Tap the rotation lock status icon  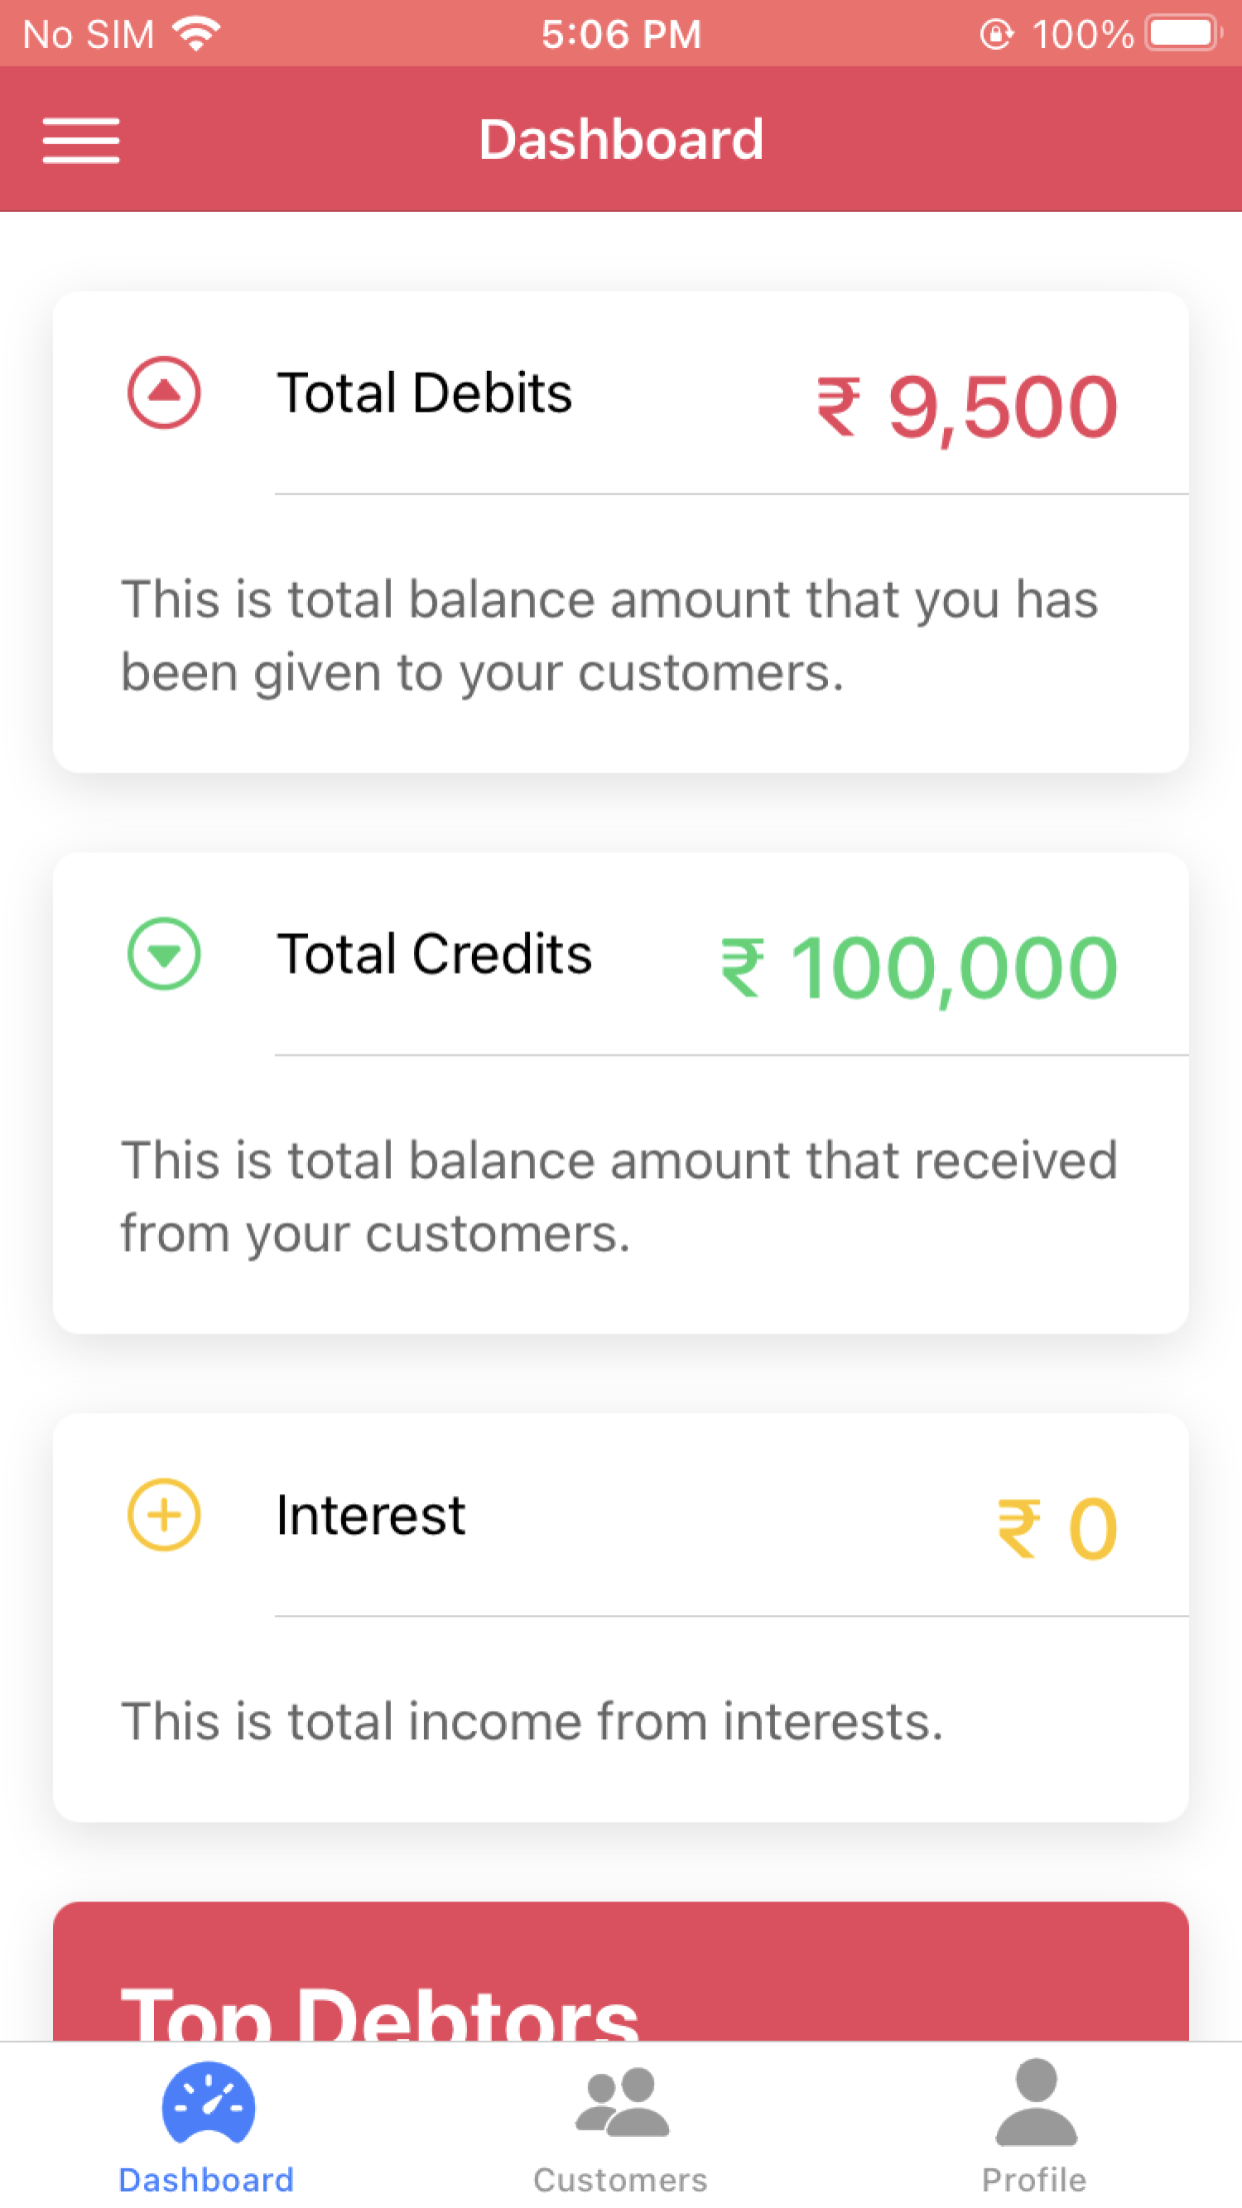tap(996, 34)
